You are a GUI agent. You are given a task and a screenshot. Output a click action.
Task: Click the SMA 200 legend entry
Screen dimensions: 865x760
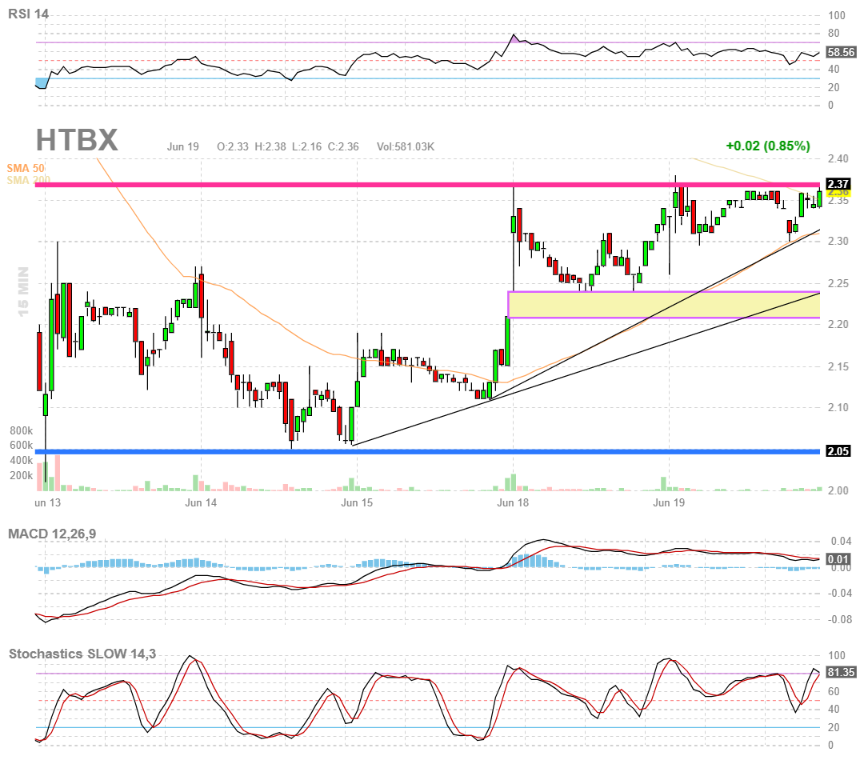28,180
